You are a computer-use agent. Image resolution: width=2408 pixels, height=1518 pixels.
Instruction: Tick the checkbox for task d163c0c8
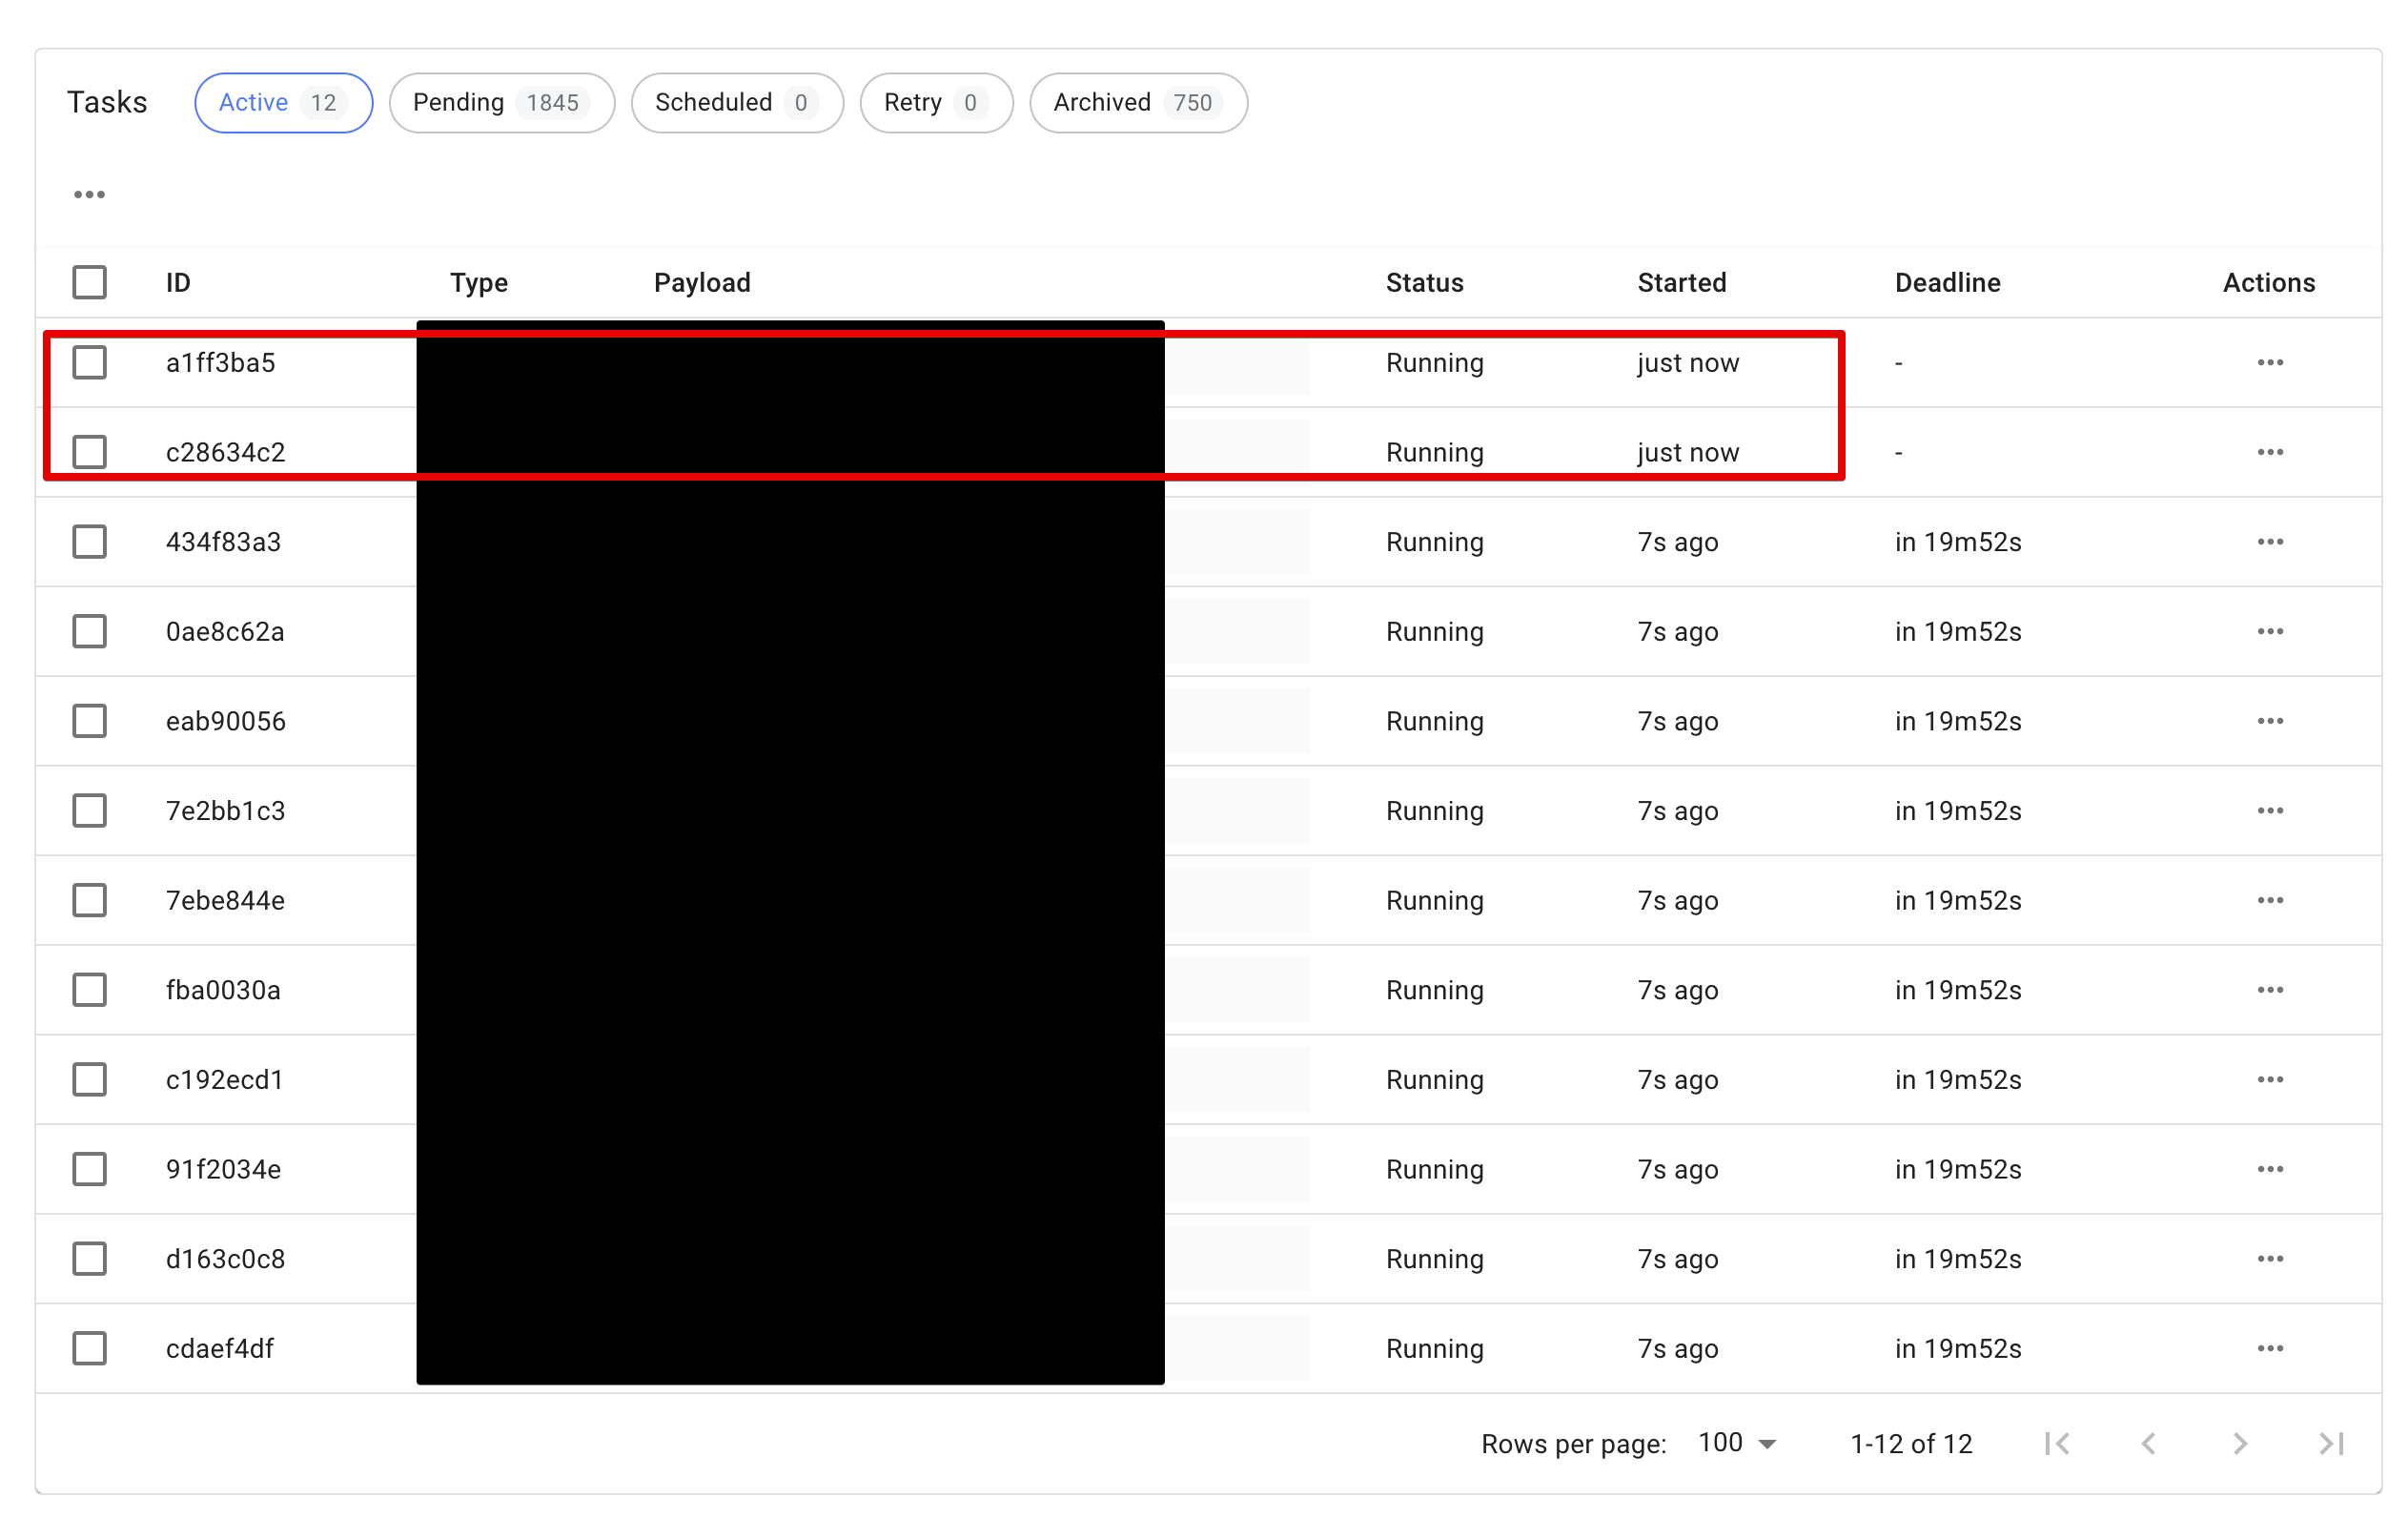pyautogui.click(x=89, y=1257)
